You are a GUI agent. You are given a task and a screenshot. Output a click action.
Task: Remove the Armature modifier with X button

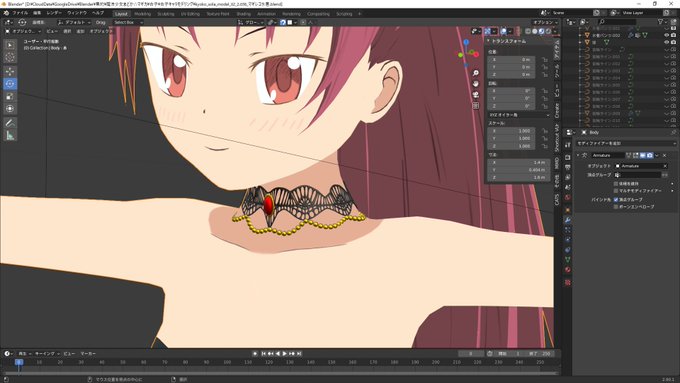coord(665,155)
